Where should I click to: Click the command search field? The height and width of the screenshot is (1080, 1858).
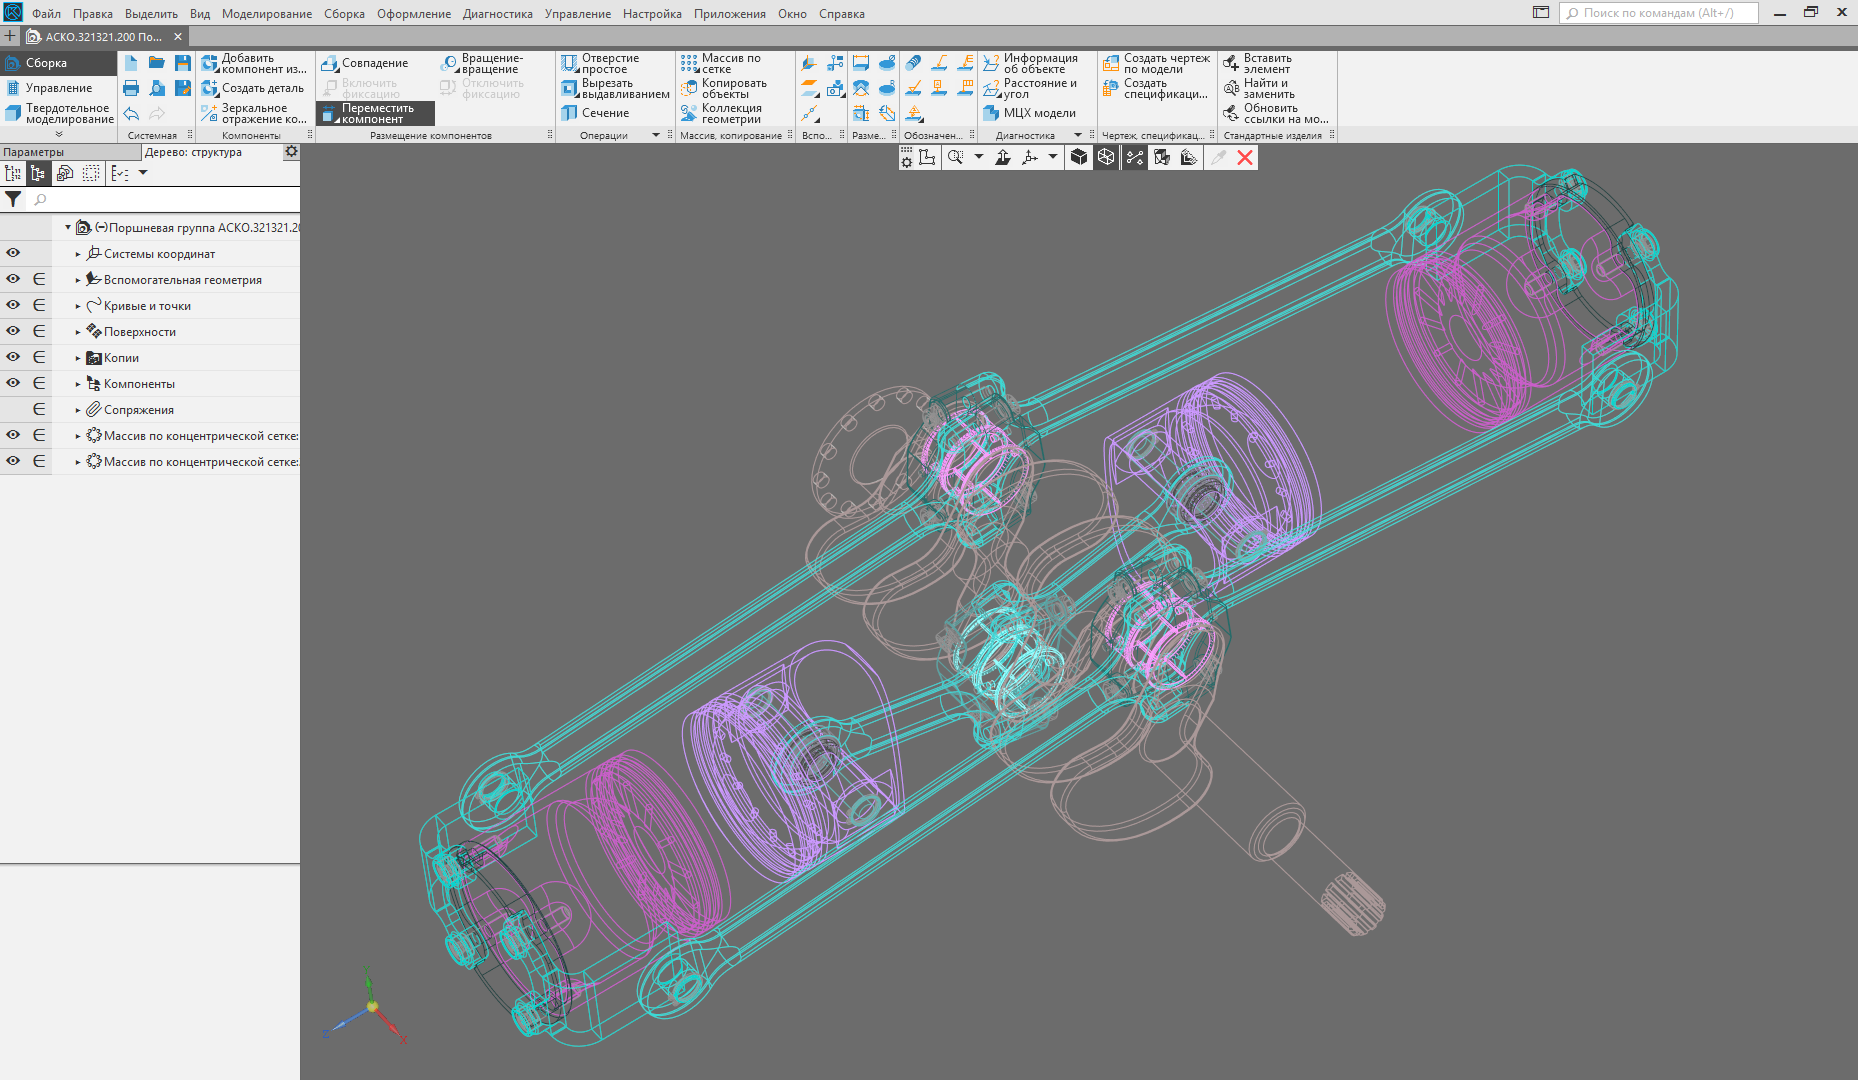(1658, 13)
